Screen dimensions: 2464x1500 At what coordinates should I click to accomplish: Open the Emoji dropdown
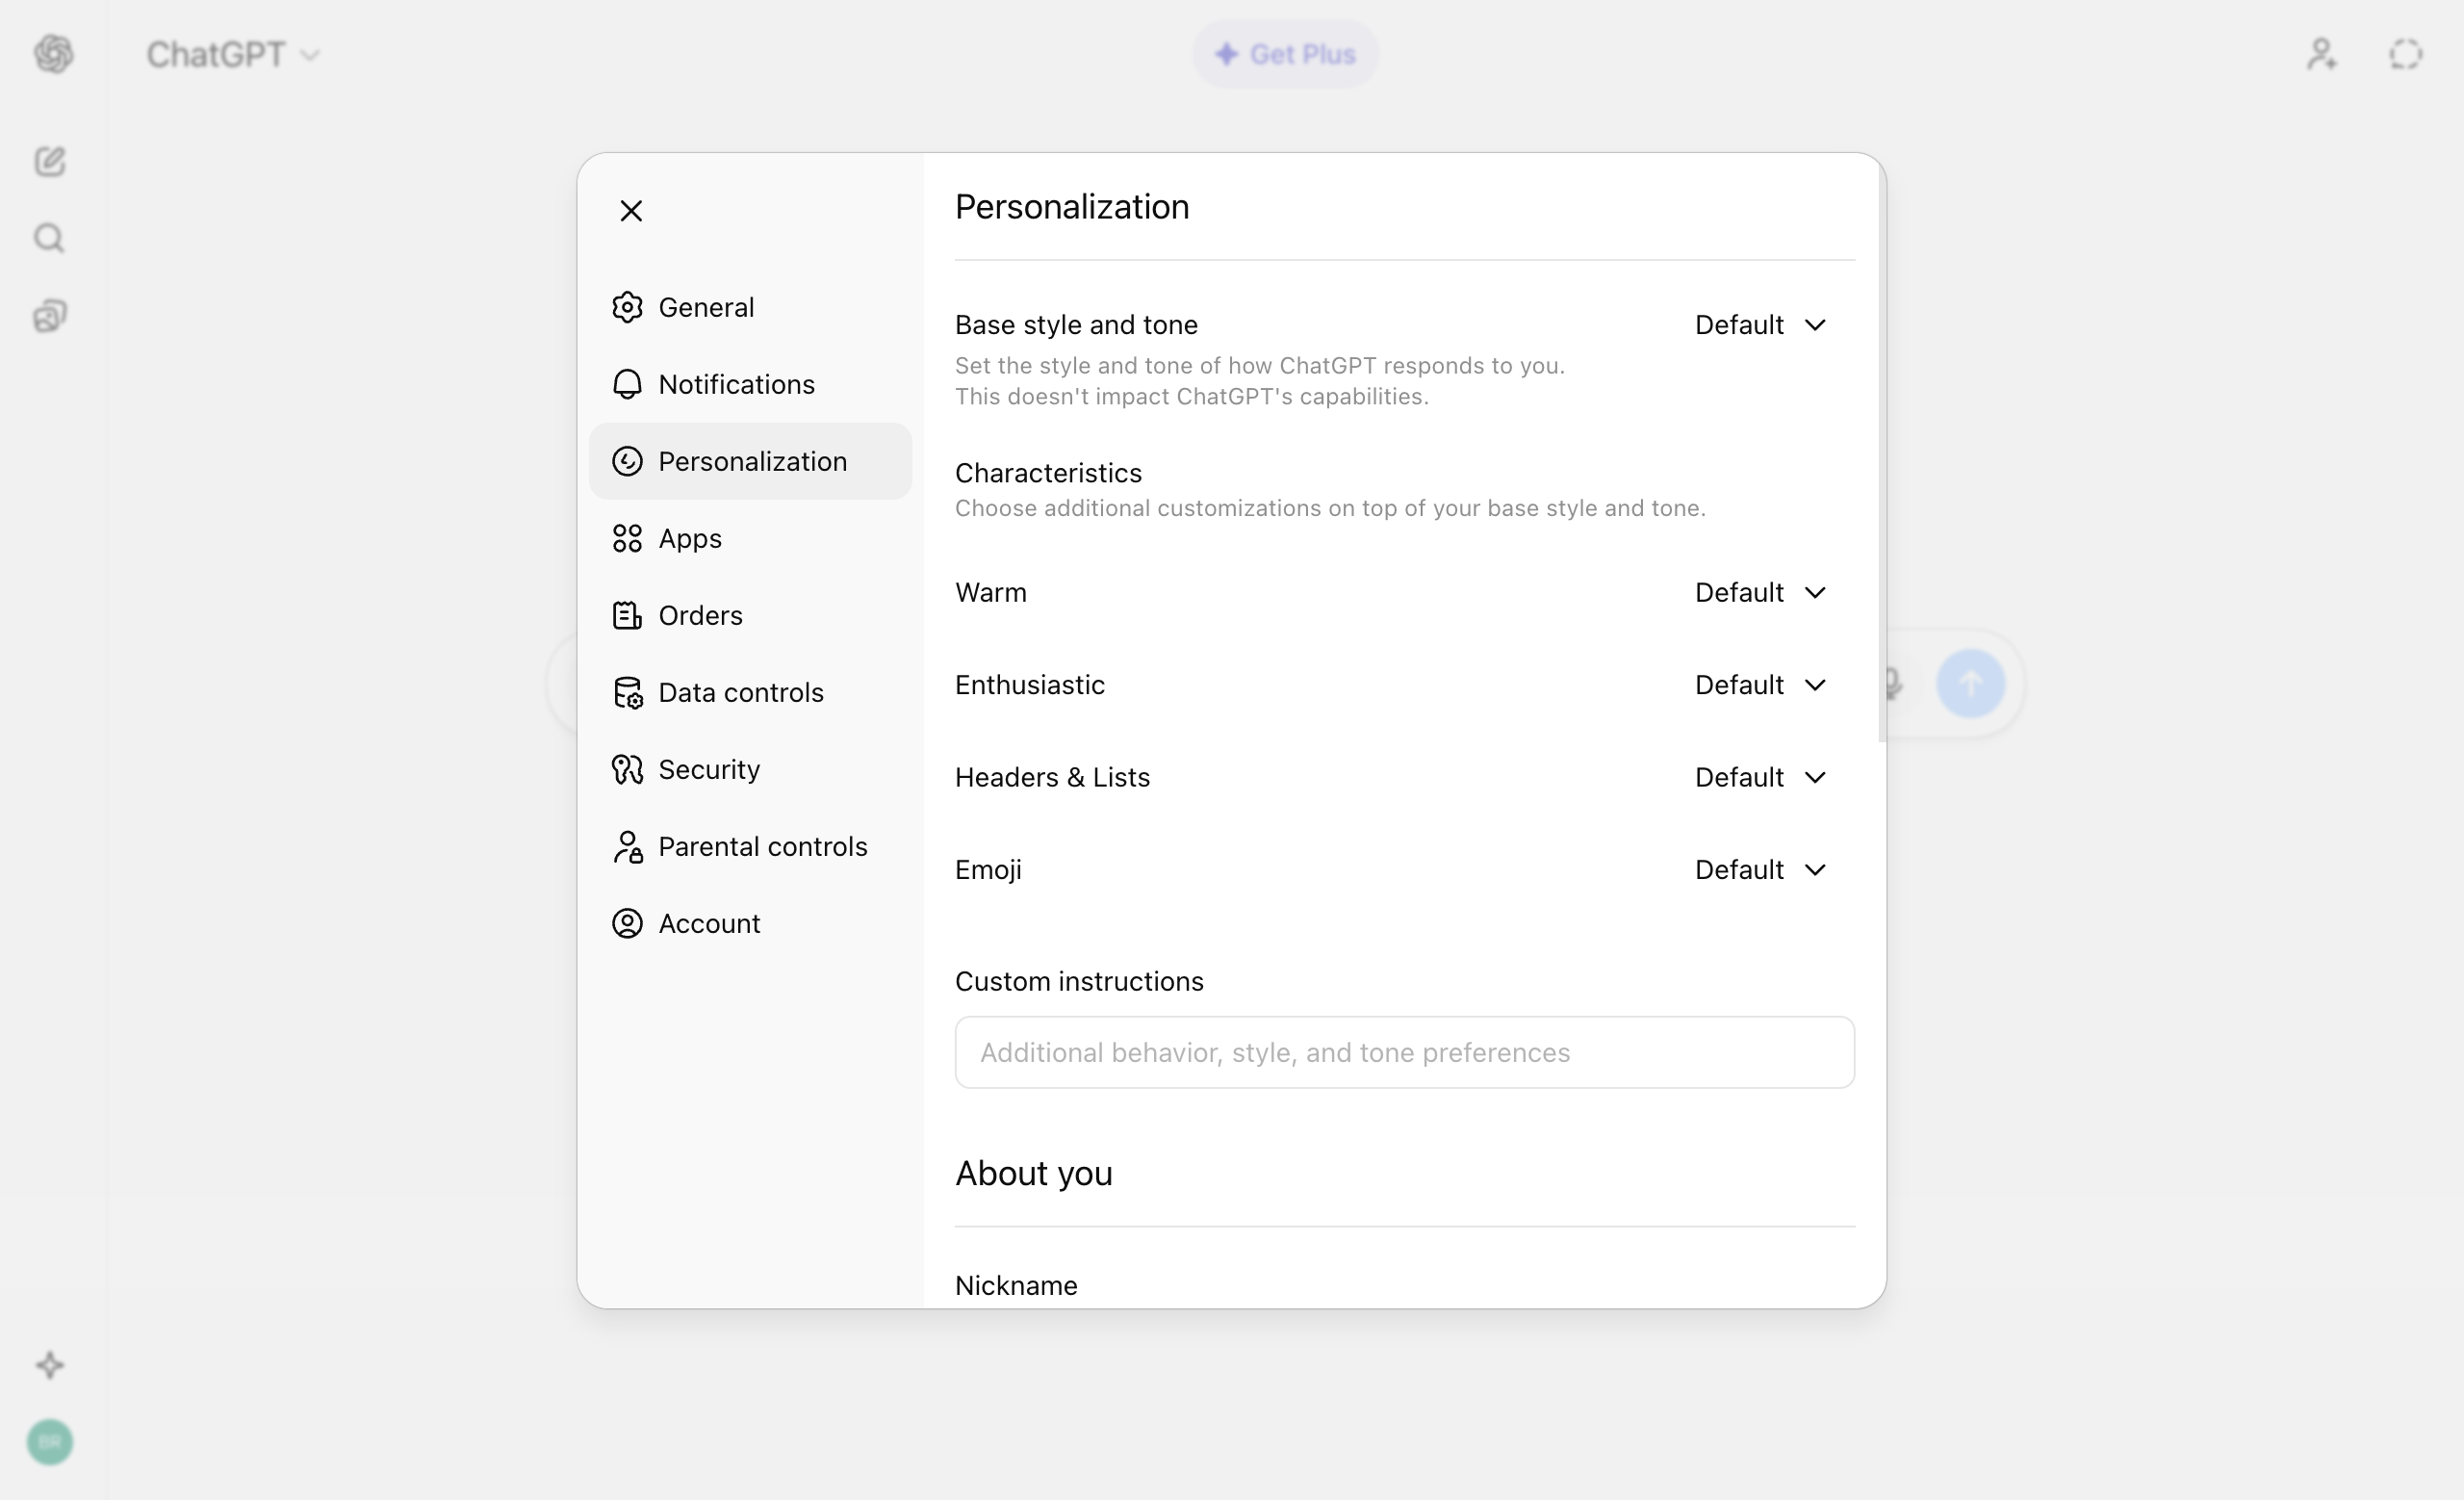[x=1760, y=870]
